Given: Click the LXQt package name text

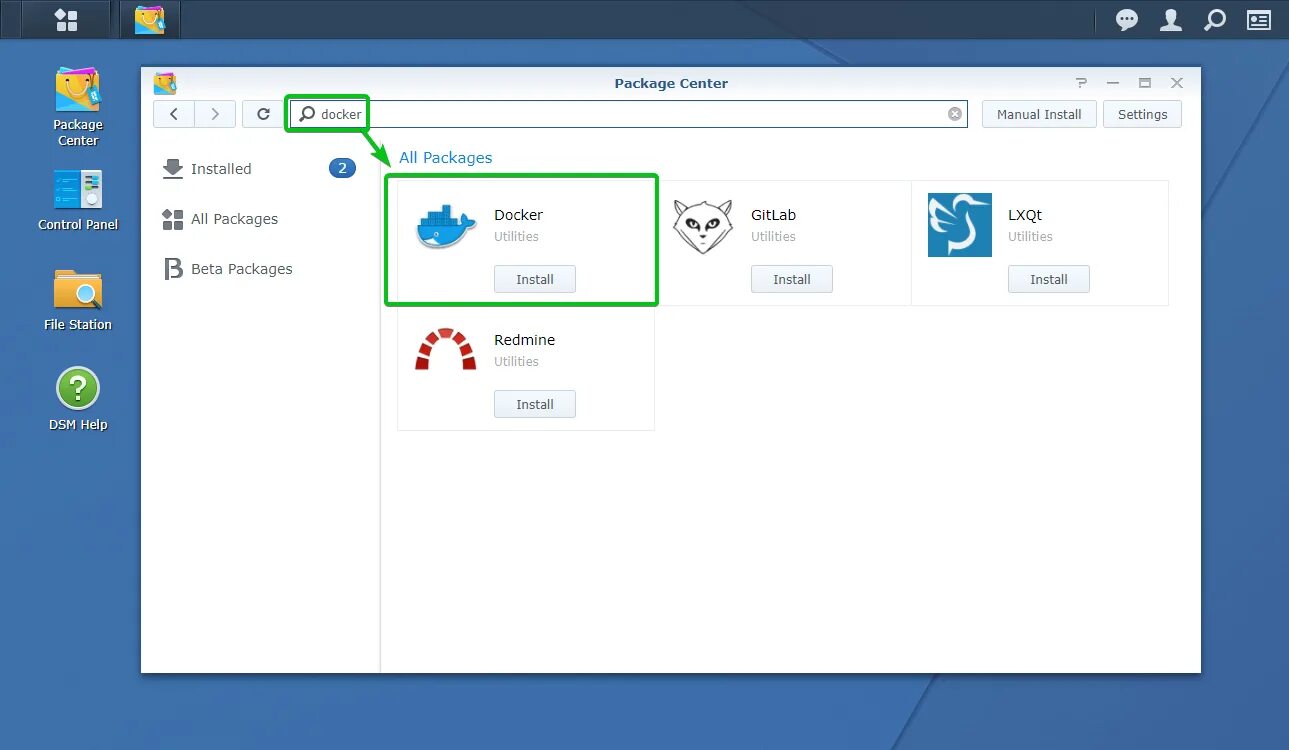Looking at the screenshot, I should 1025,215.
